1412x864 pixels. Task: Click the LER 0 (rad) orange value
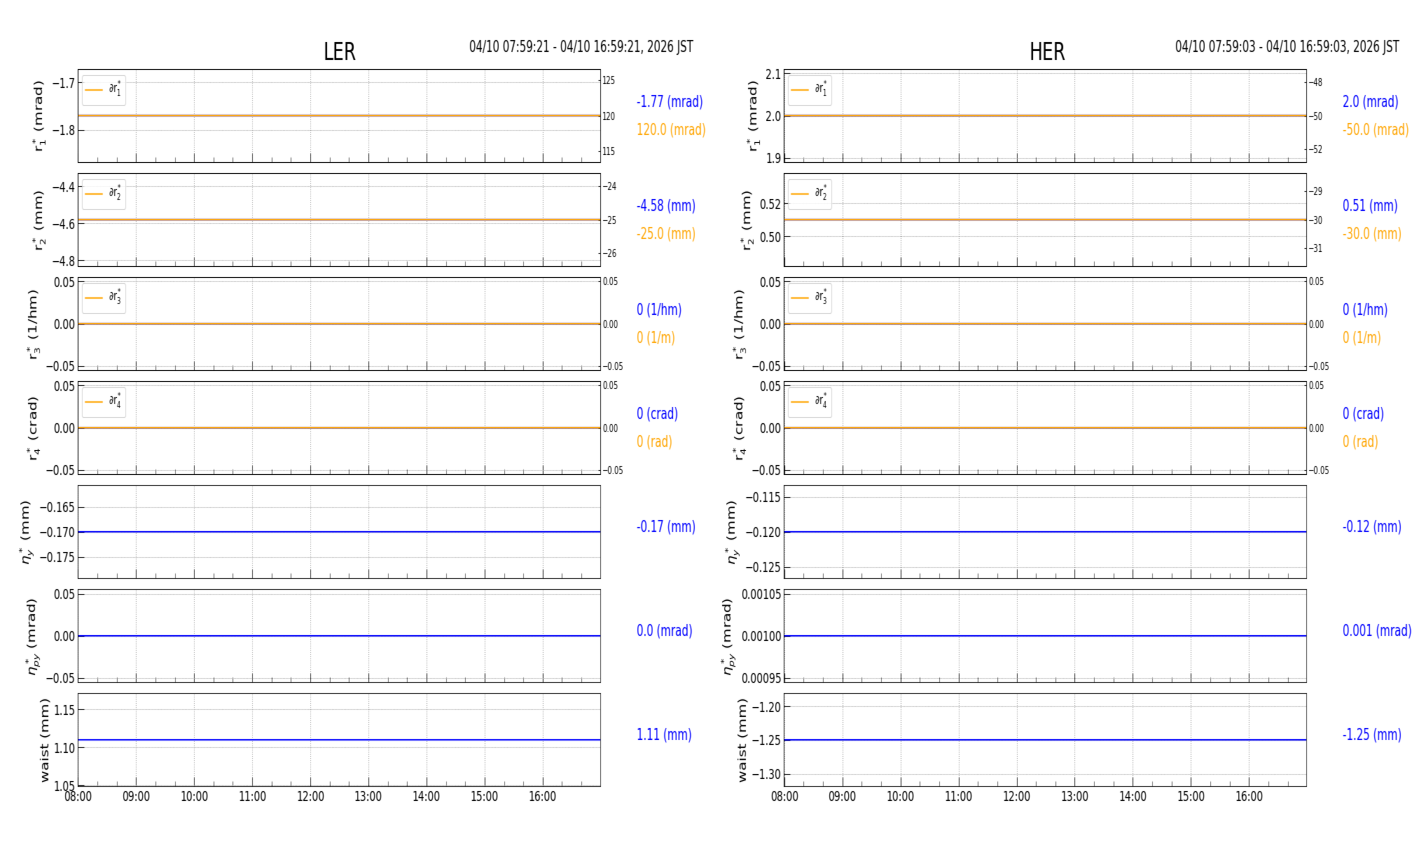tap(654, 442)
